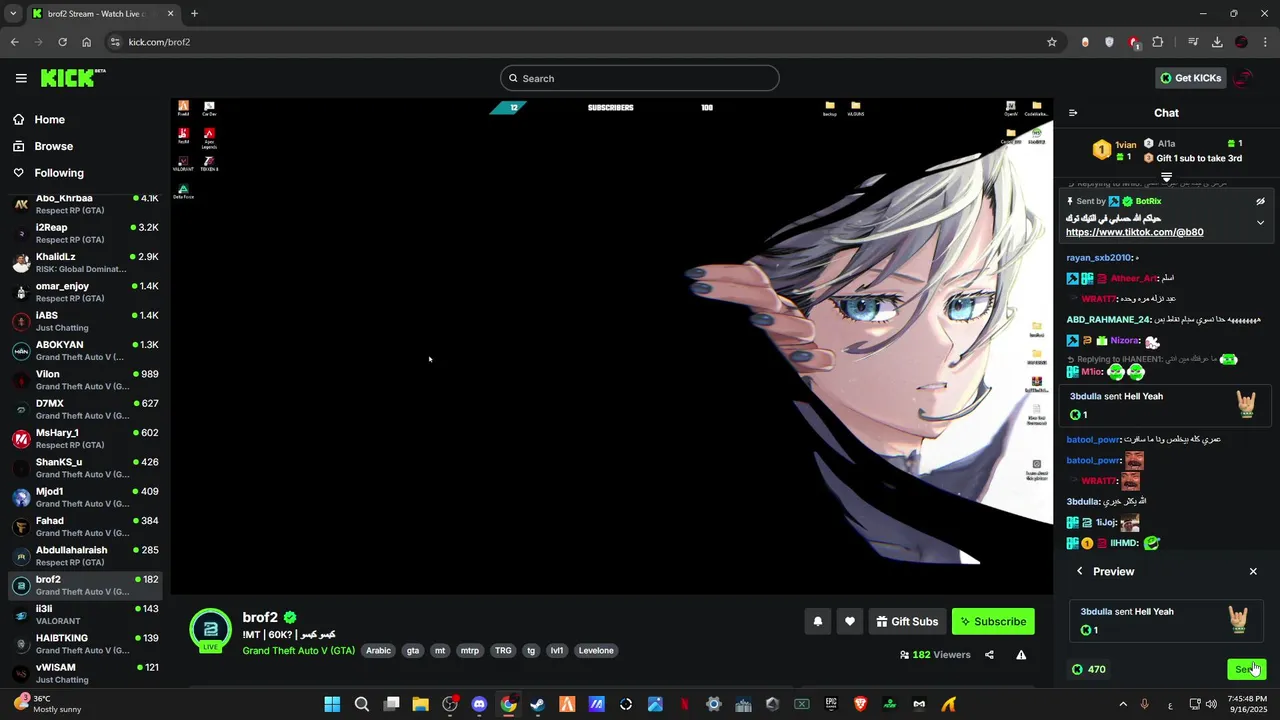Open D7MX channel in sidebar
The image size is (1280, 720).
85,409
